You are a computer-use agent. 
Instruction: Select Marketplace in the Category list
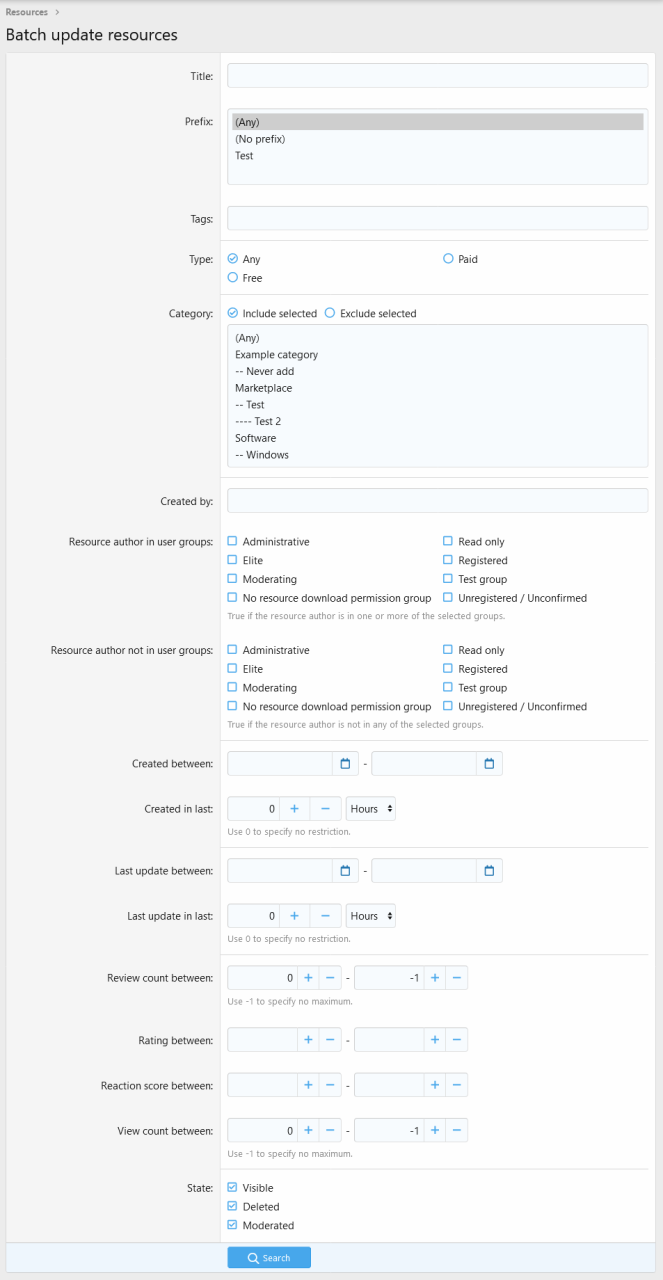(x=264, y=388)
